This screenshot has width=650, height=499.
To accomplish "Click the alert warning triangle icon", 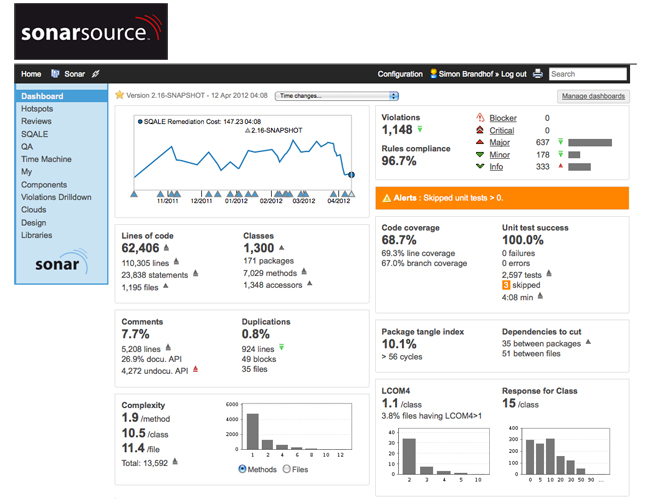I will [387, 198].
